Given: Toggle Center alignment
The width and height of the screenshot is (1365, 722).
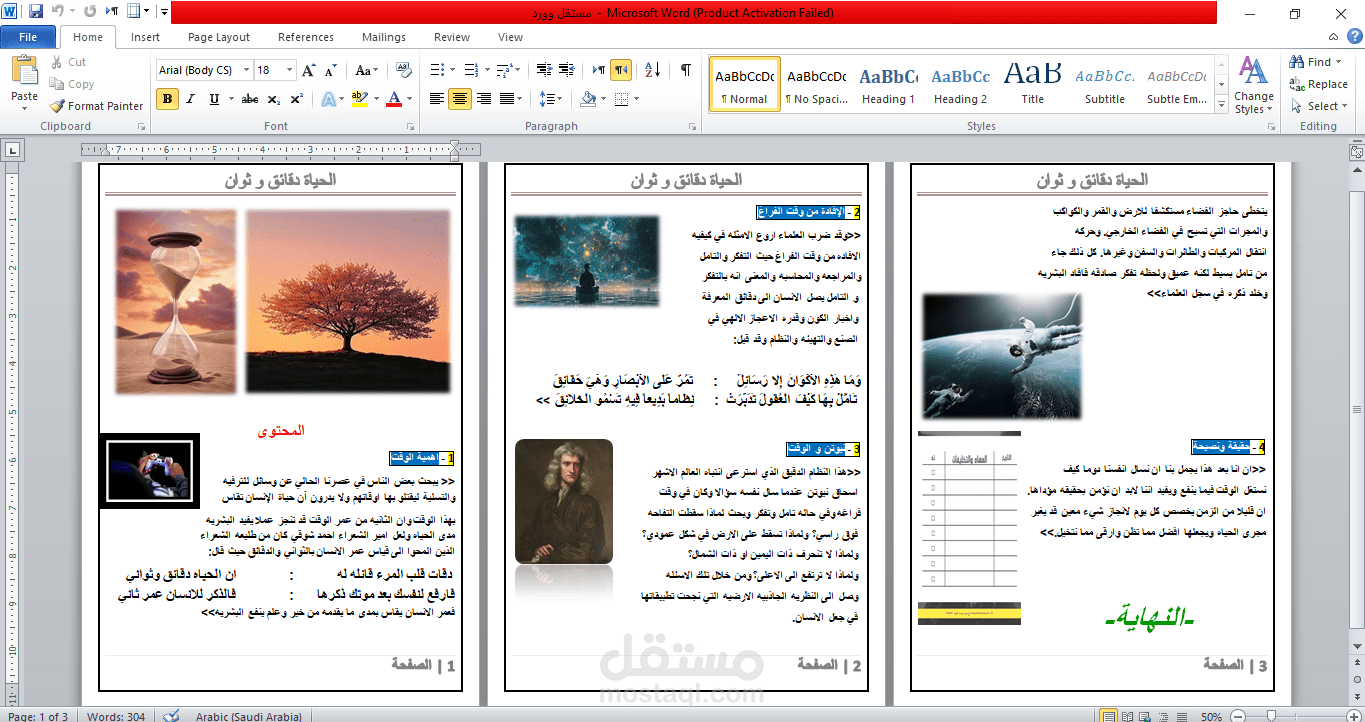Looking at the screenshot, I should tap(460, 99).
